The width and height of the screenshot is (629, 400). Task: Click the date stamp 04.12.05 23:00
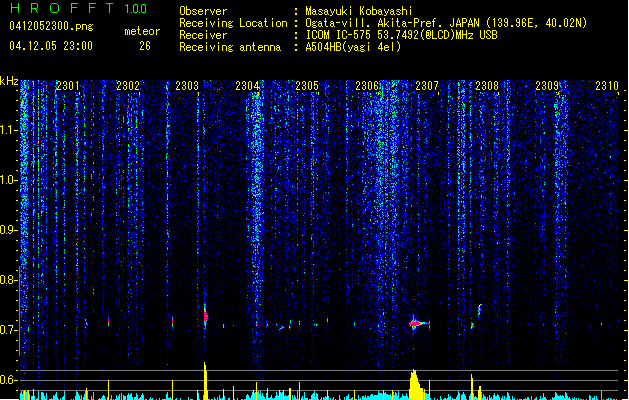pyautogui.click(x=51, y=46)
